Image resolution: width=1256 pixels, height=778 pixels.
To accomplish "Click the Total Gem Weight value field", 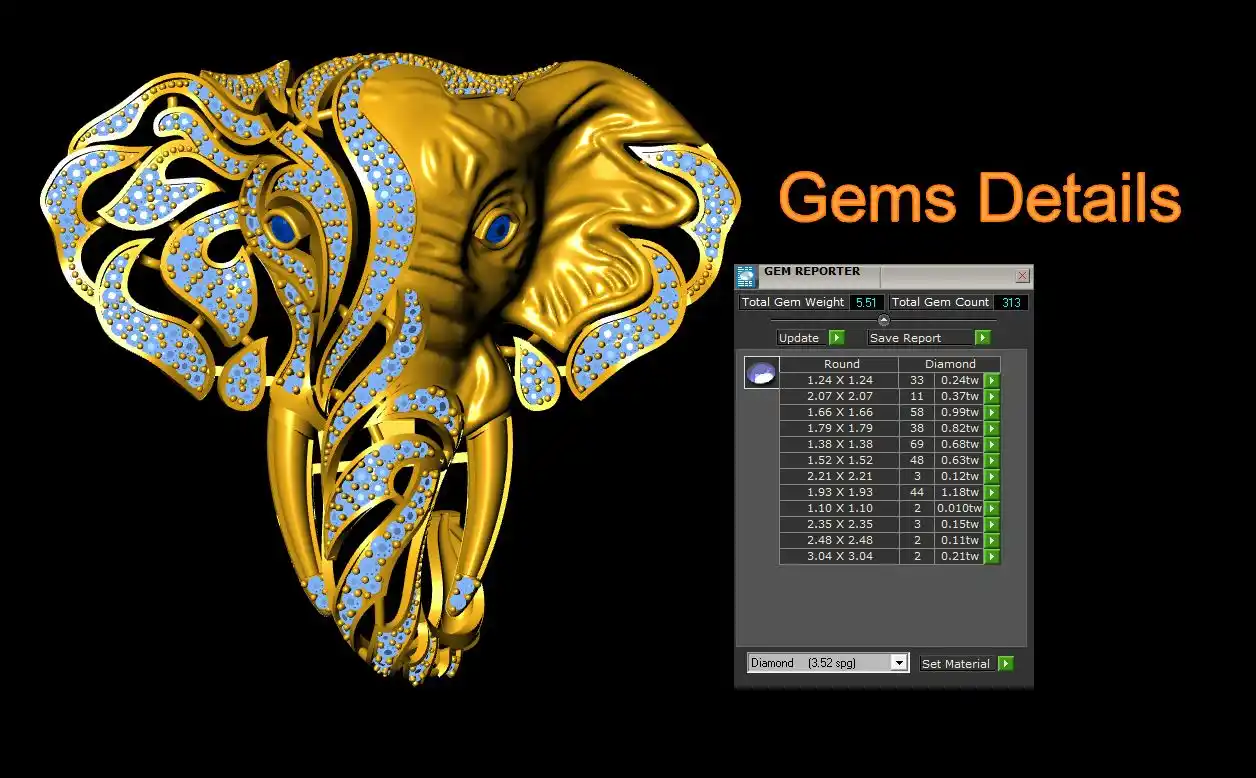I will 866,302.
